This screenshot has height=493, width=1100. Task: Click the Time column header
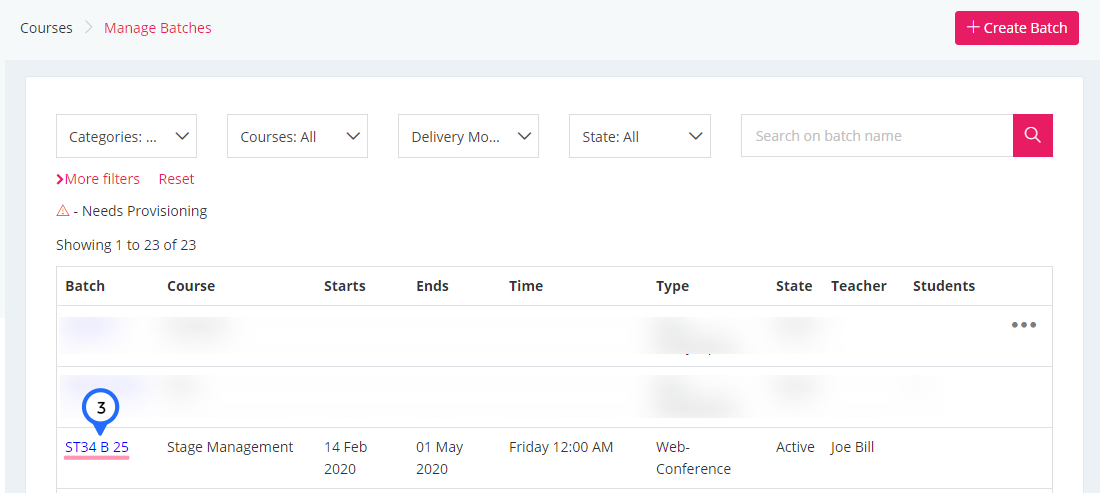tap(526, 286)
